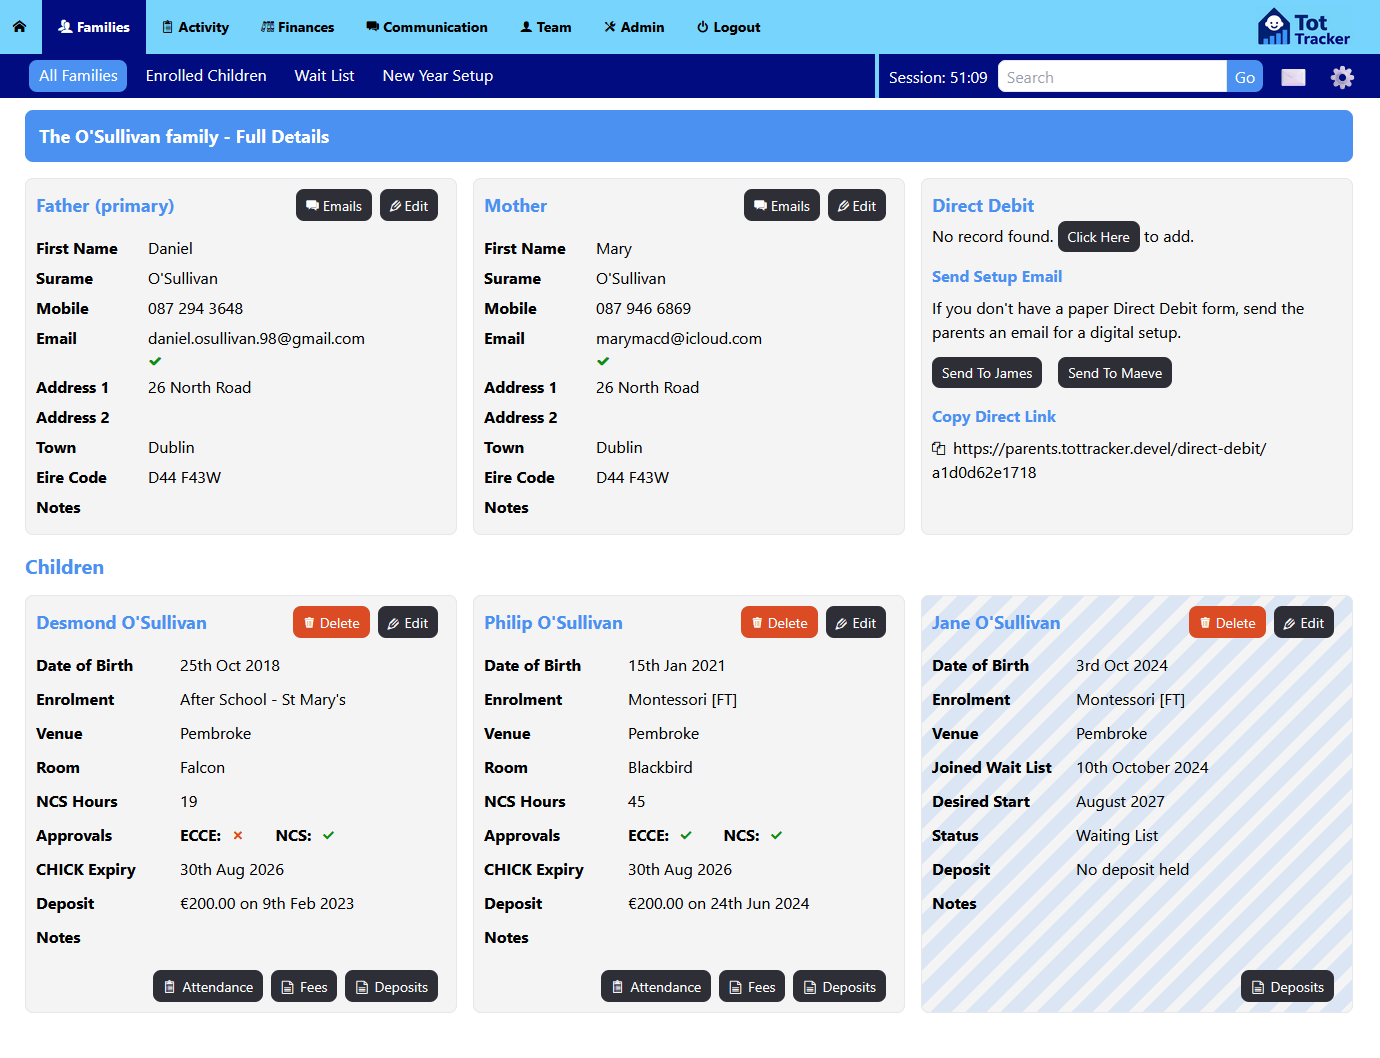Open Attendance for Philip O'Sullivan

[655, 987]
